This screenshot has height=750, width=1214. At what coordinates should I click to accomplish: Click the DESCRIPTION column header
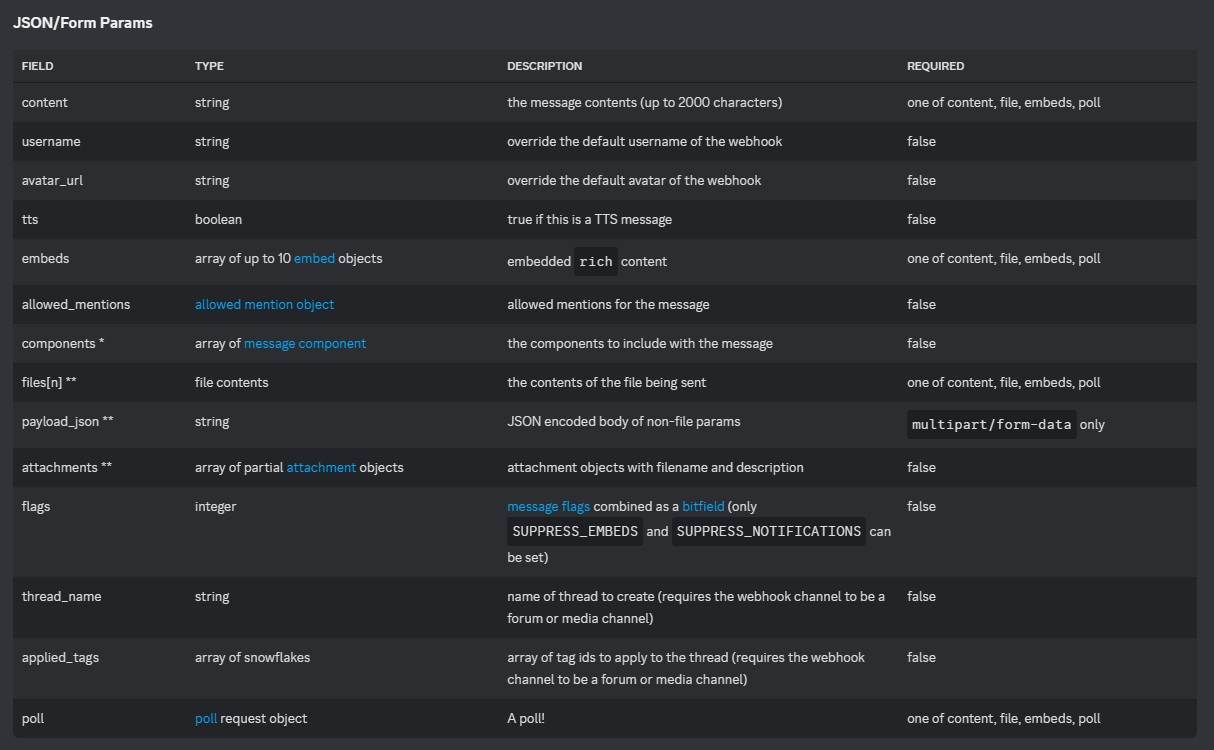point(544,66)
